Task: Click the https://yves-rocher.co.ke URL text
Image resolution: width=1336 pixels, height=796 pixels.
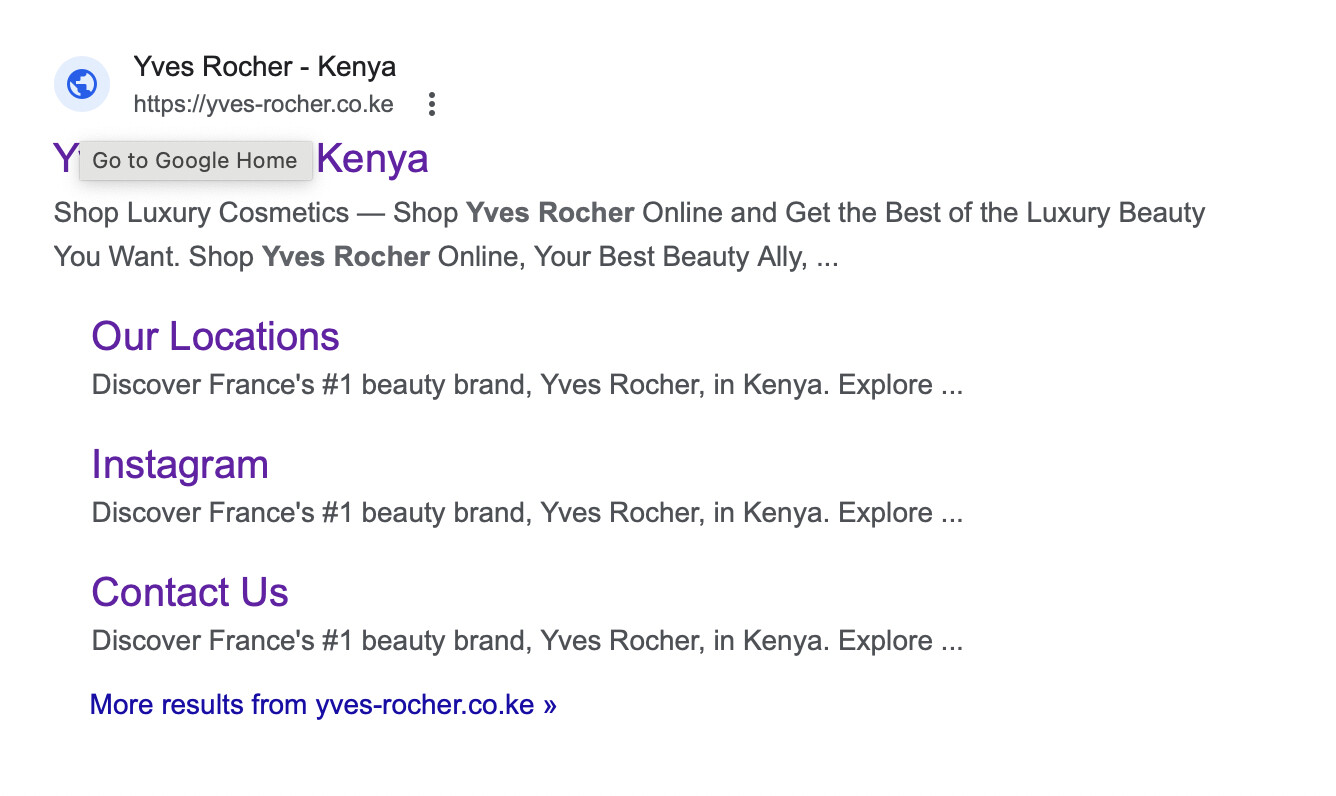Action: [x=263, y=104]
